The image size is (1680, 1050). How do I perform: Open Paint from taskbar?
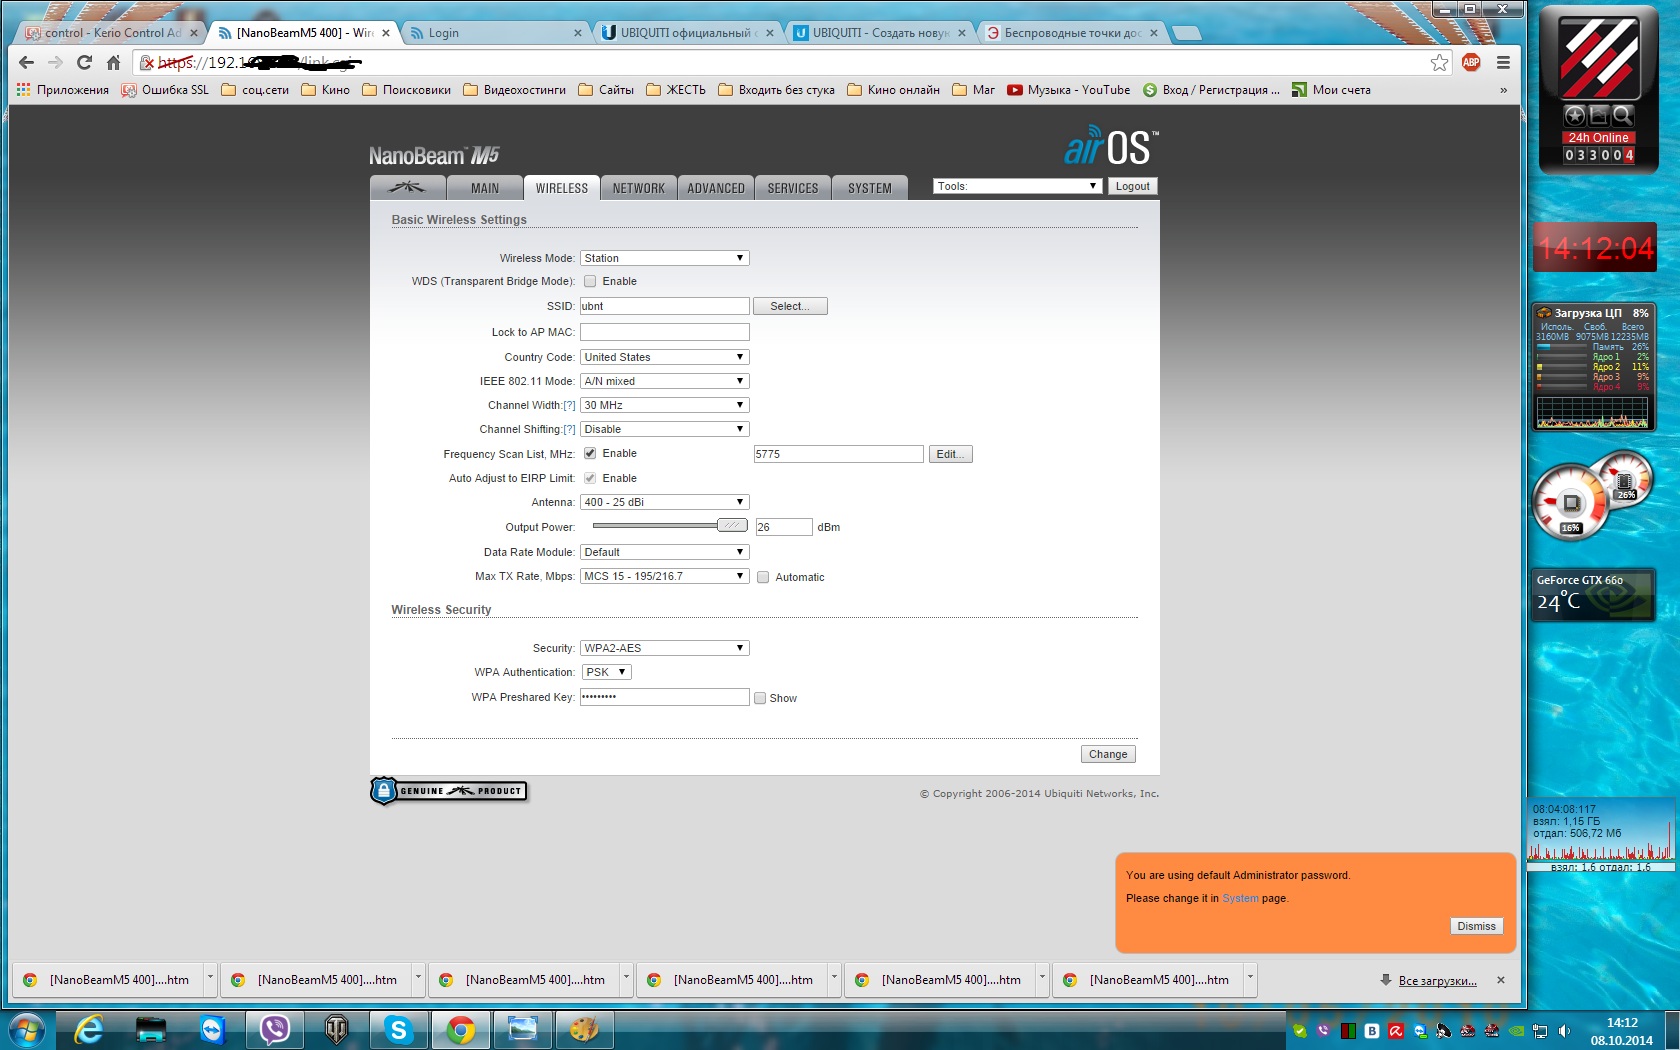point(585,1029)
